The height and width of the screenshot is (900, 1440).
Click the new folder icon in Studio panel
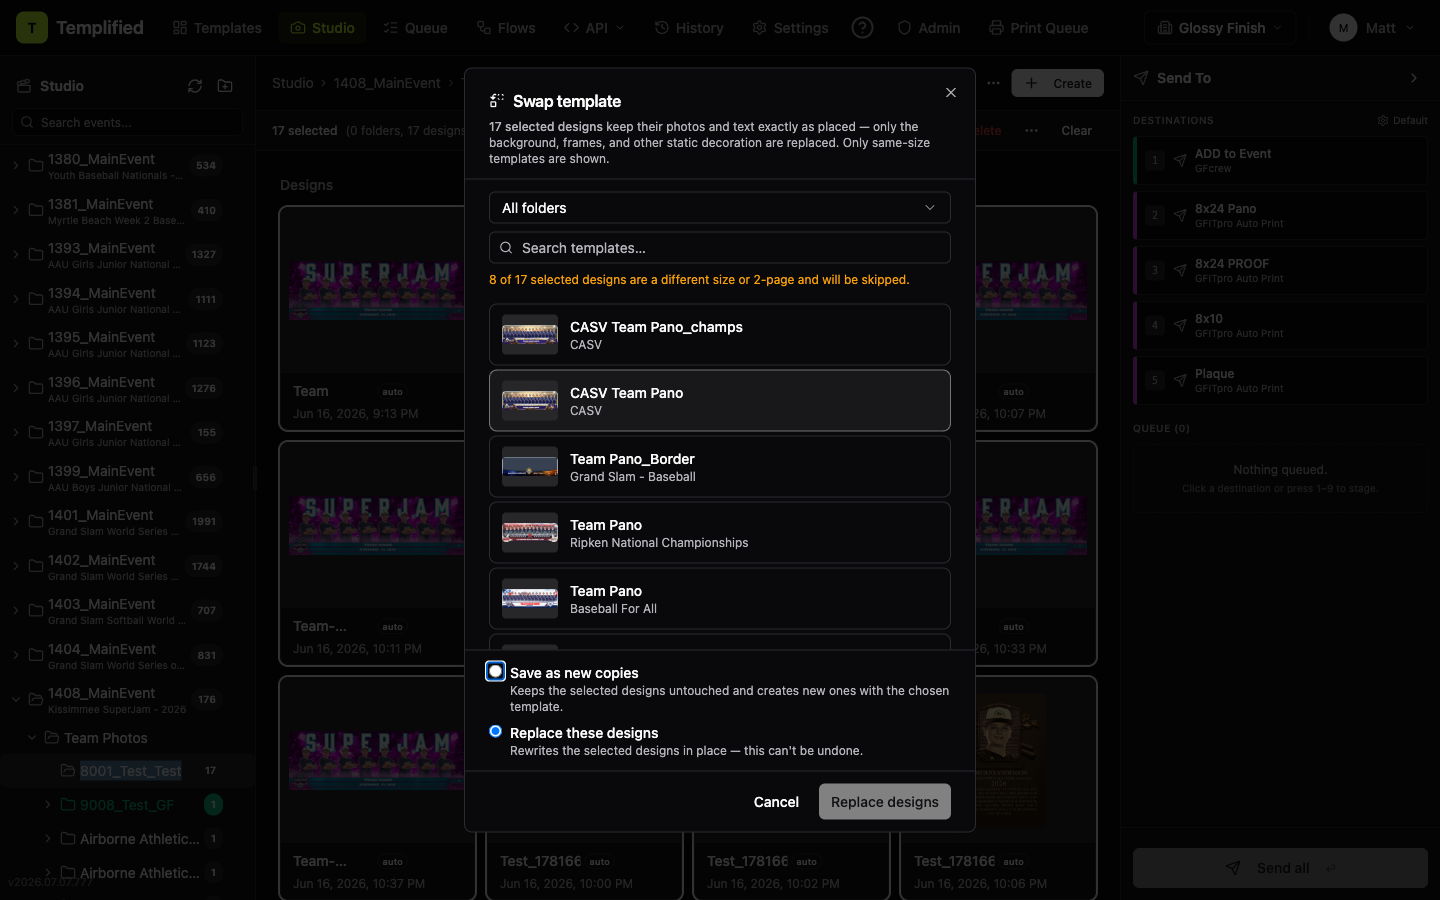225,86
